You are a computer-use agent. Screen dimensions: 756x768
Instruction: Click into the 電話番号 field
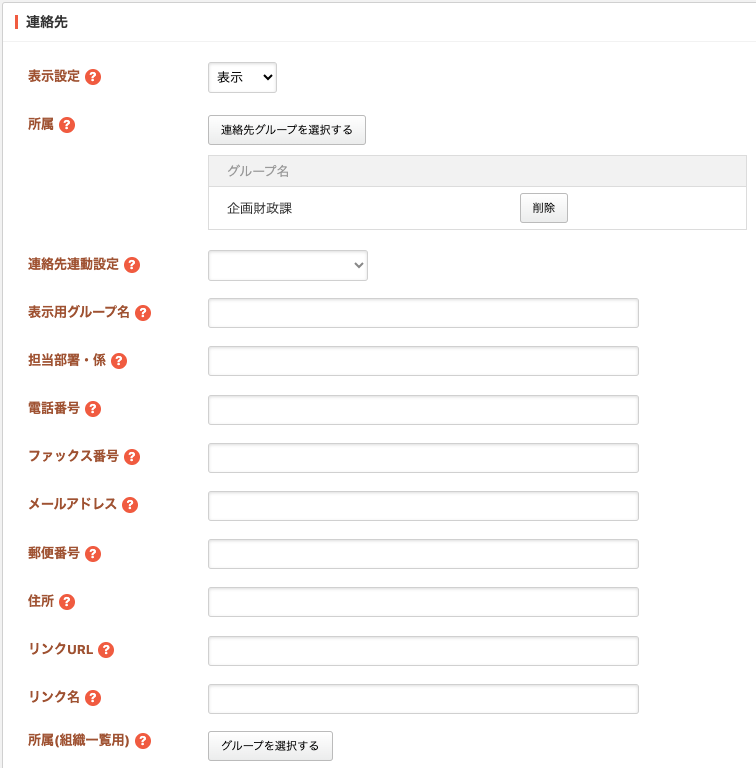pyautogui.click(x=424, y=410)
